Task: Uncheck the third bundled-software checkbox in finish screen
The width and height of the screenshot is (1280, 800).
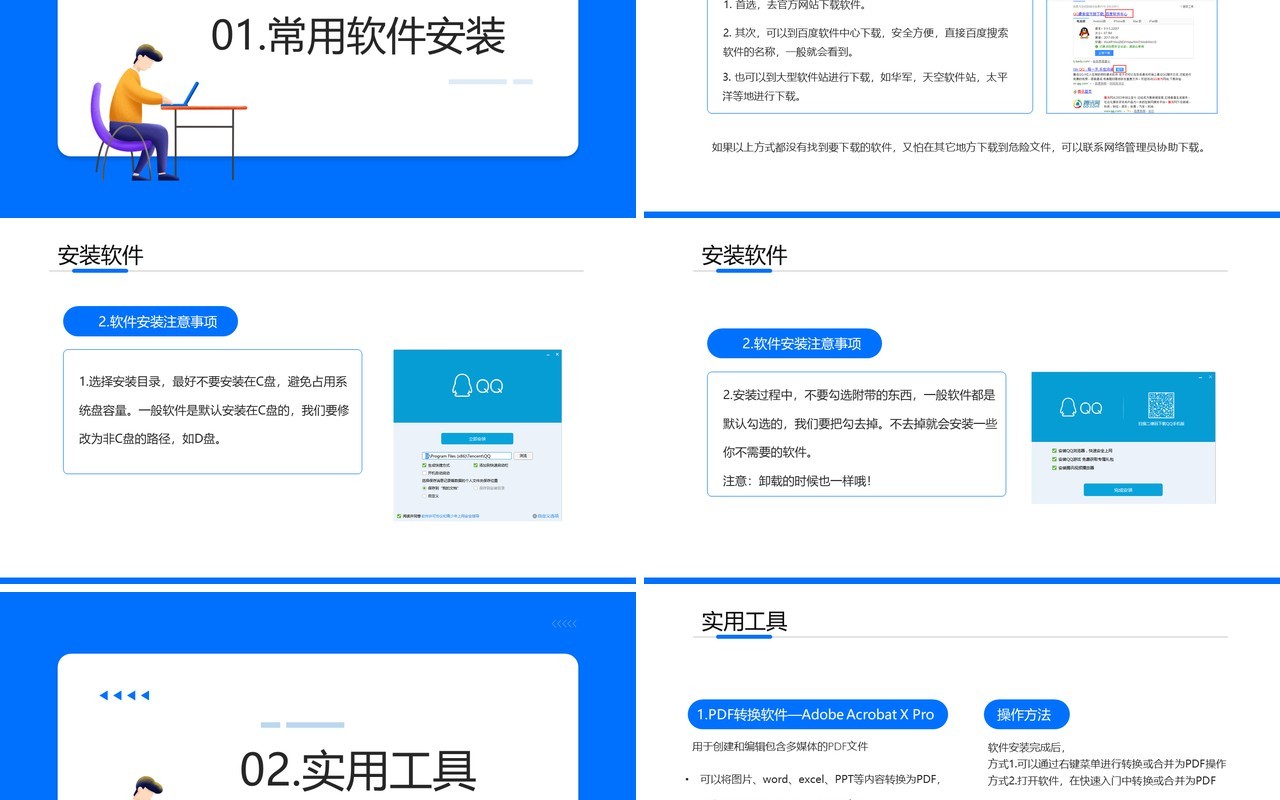Action: [1054, 468]
